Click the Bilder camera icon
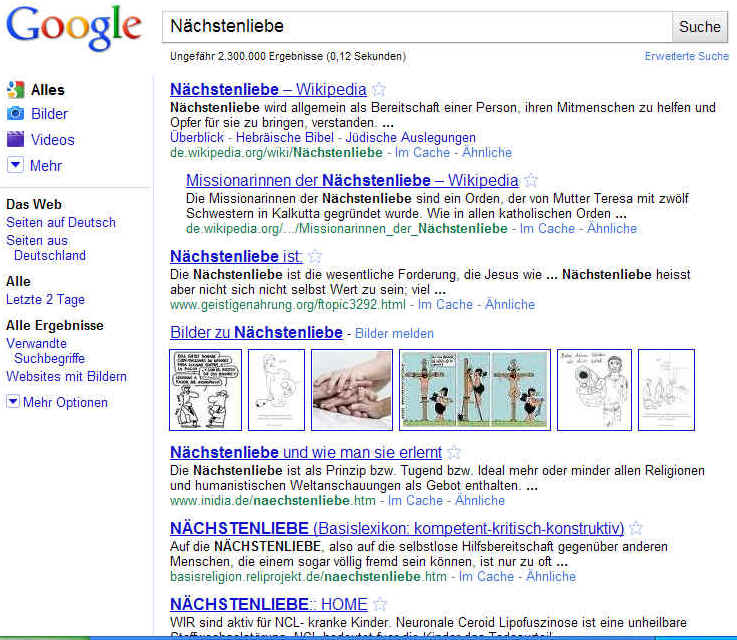 coord(16,113)
